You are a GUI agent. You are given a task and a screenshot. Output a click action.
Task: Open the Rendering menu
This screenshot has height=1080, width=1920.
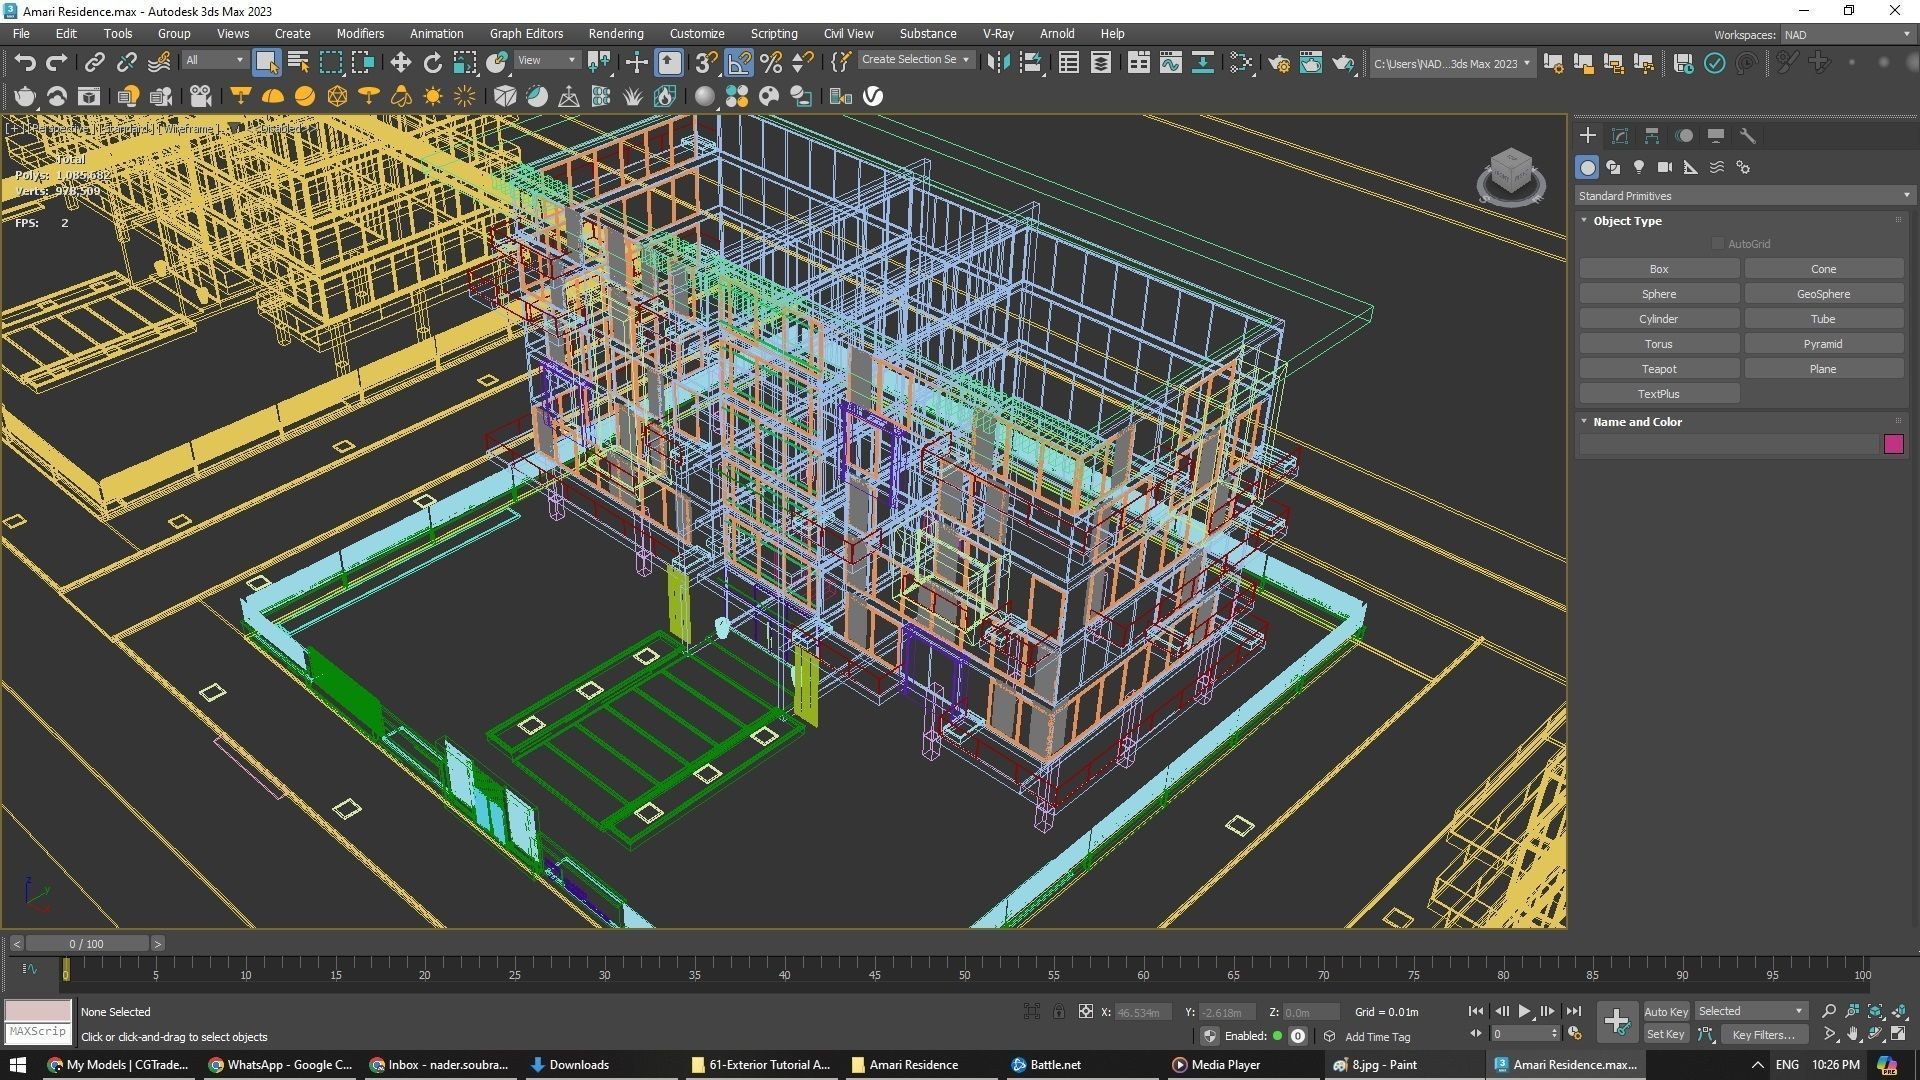pos(615,33)
